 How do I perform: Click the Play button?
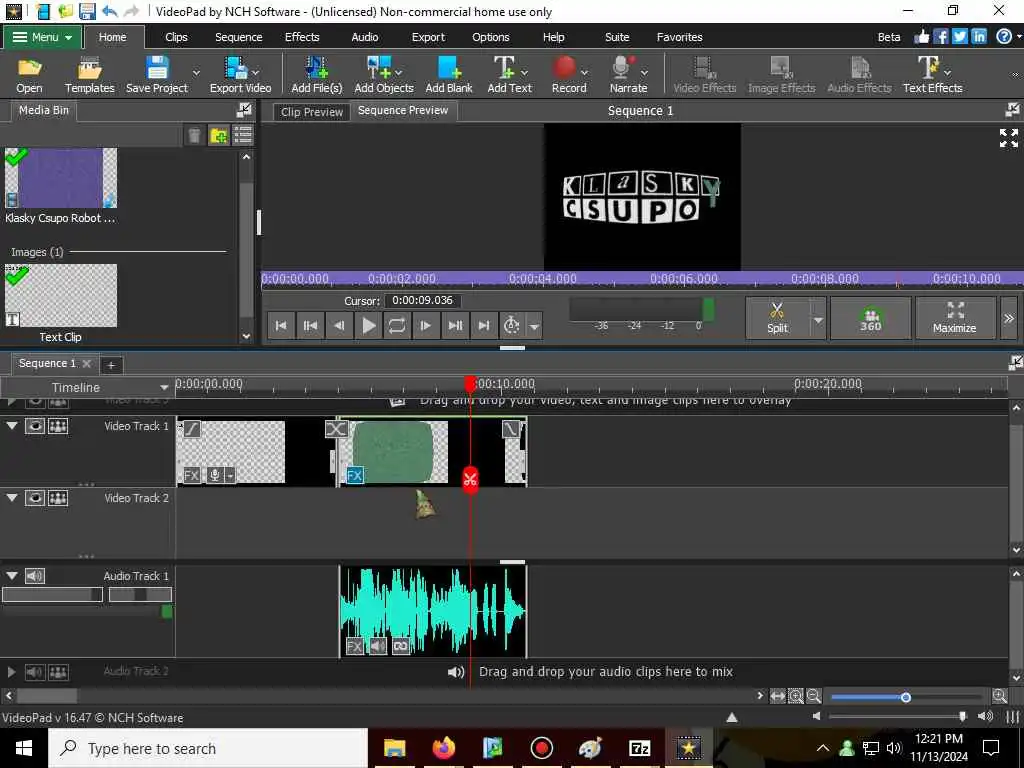368,325
